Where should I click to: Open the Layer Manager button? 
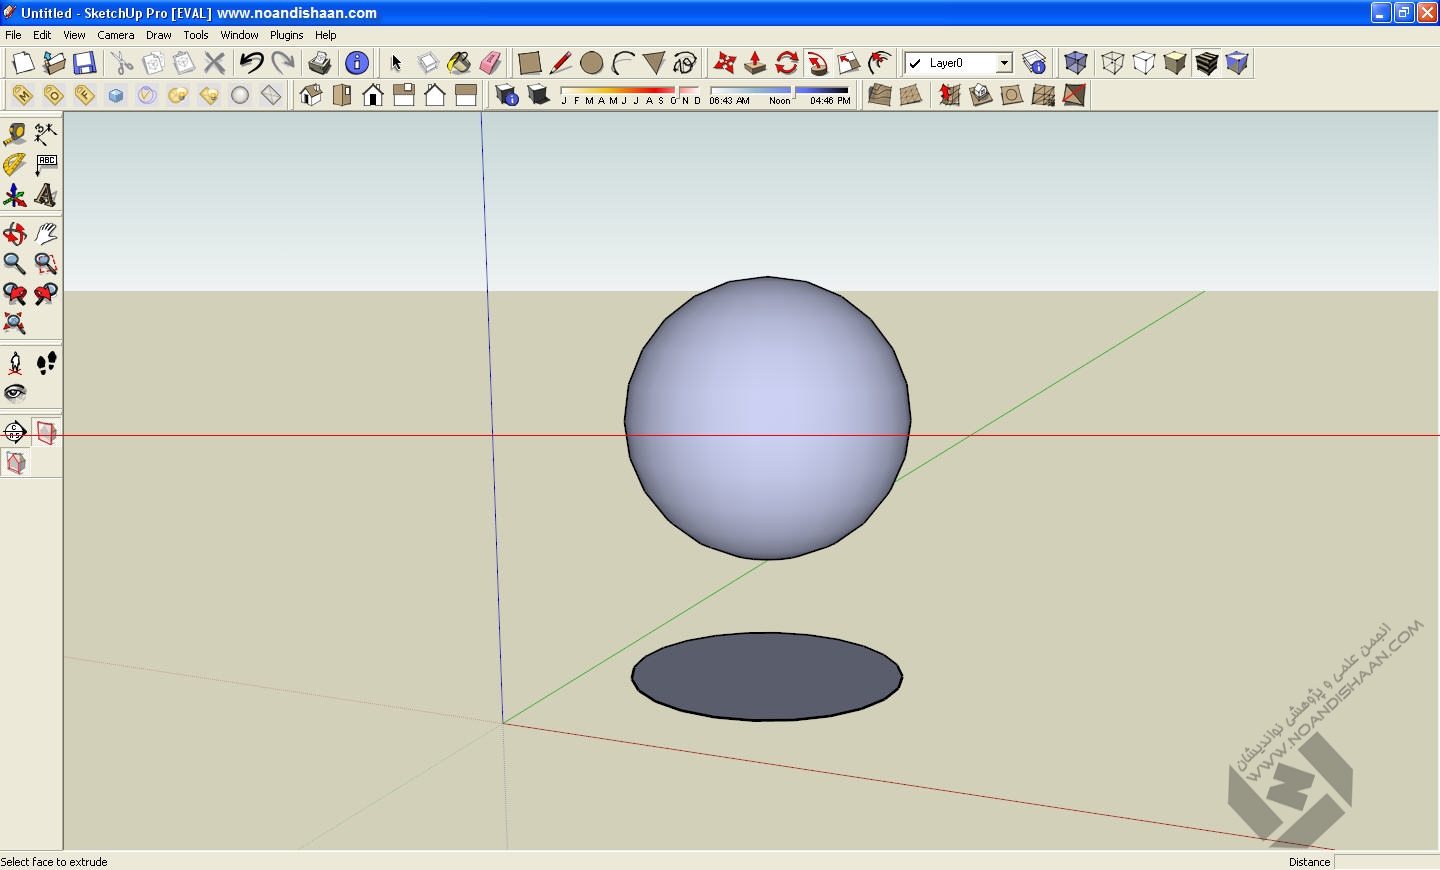point(1035,63)
